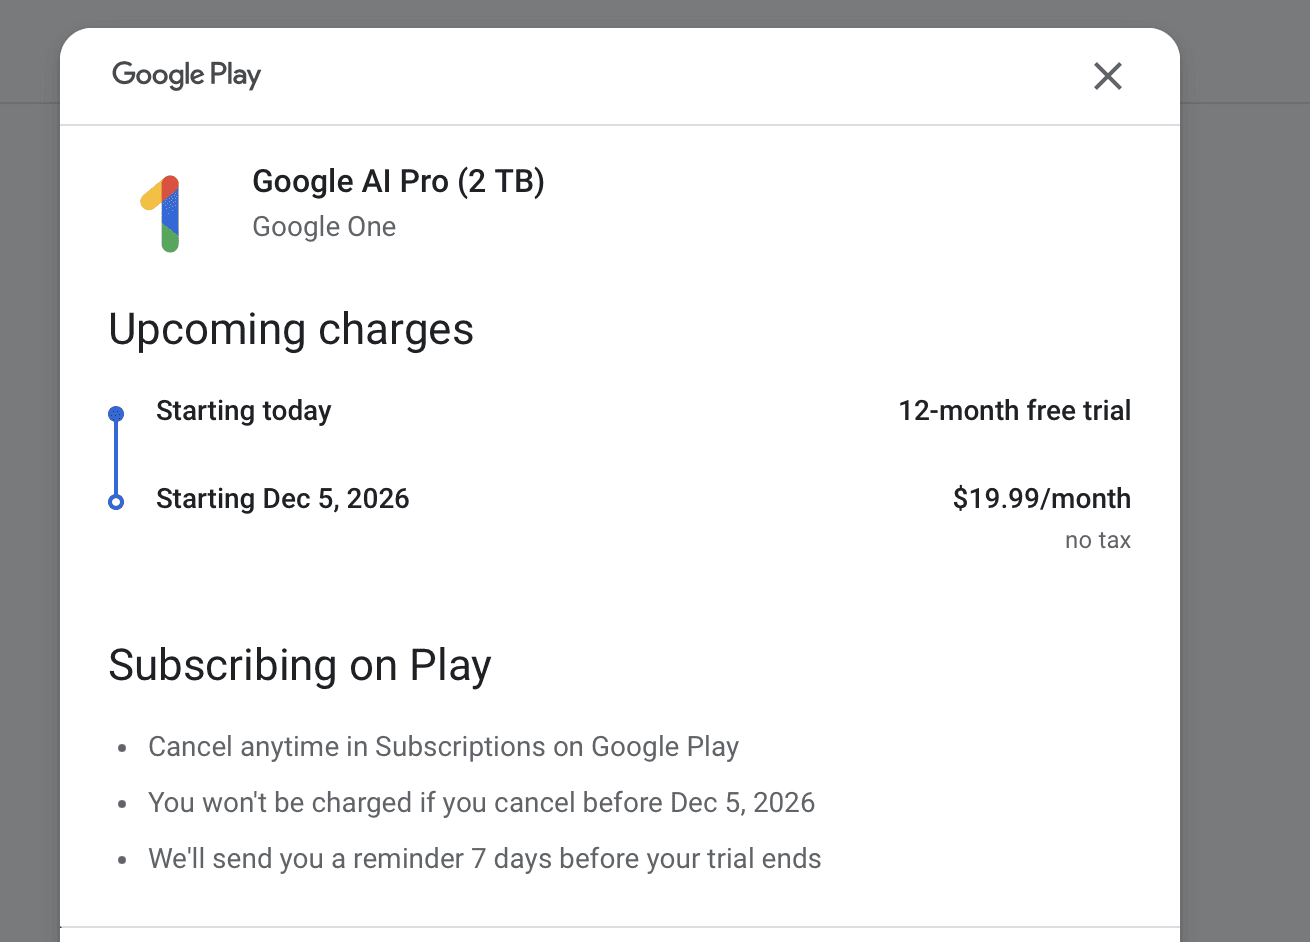Click the Google AI Pro (2 TB) title
Image resolution: width=1310 pixels, height=942 pixels.
point(398,182)
